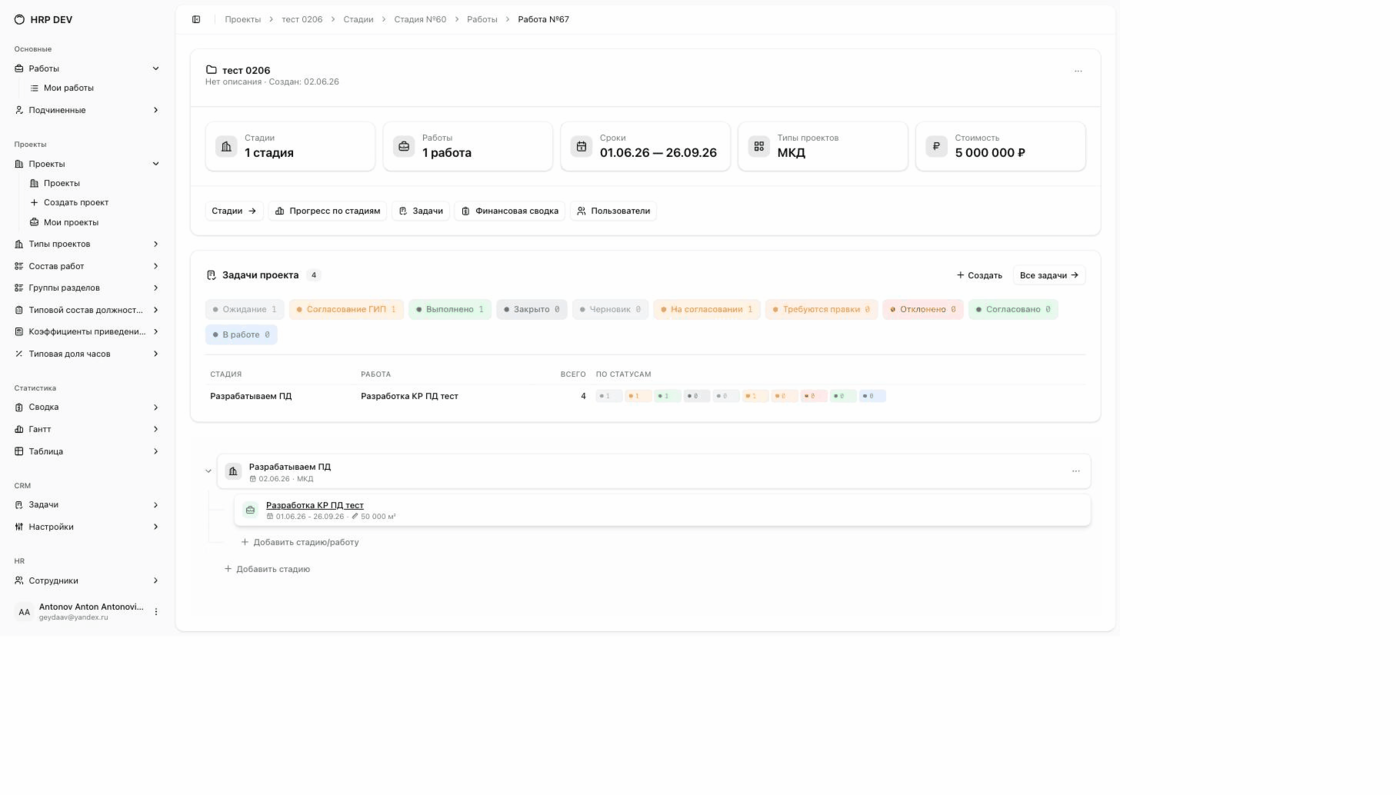Open Все задачи
Viewport: 1400px width, 795px height.
tap(1049, 275)
